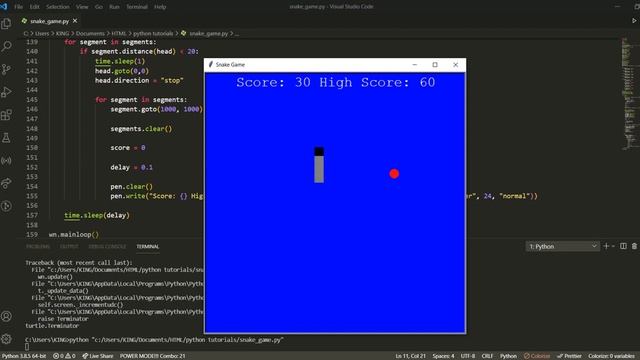
Task: Change the CRLF end of line sequence
Action: tap(487, 356)
